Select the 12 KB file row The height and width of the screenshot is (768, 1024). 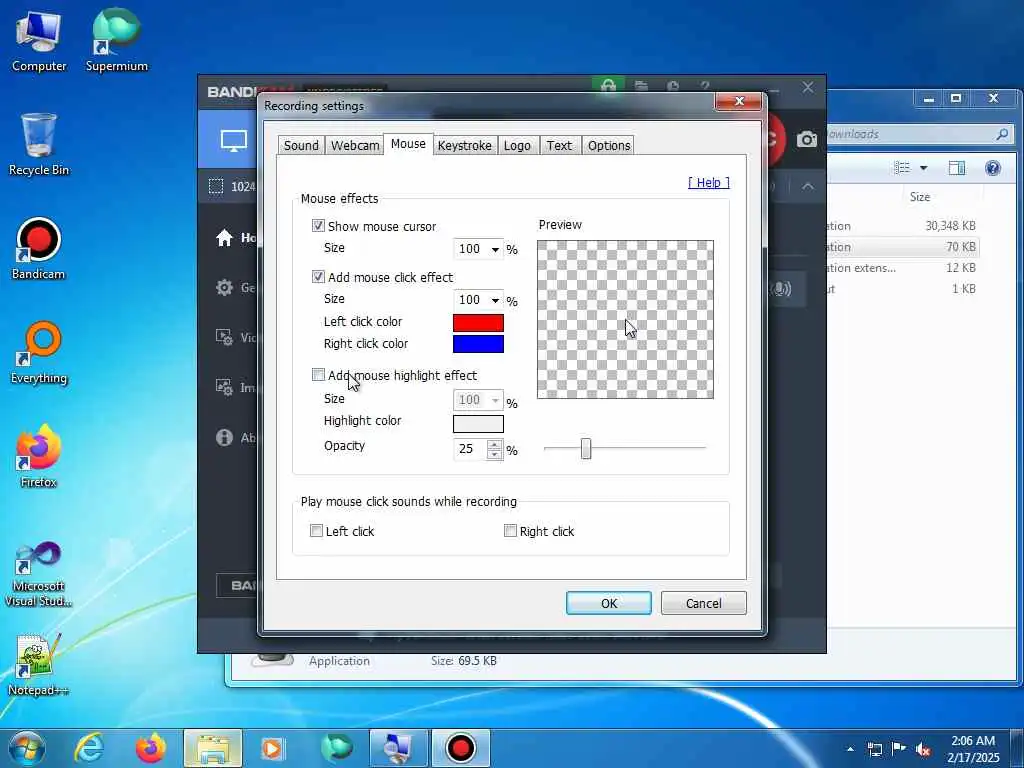(902, 268)
